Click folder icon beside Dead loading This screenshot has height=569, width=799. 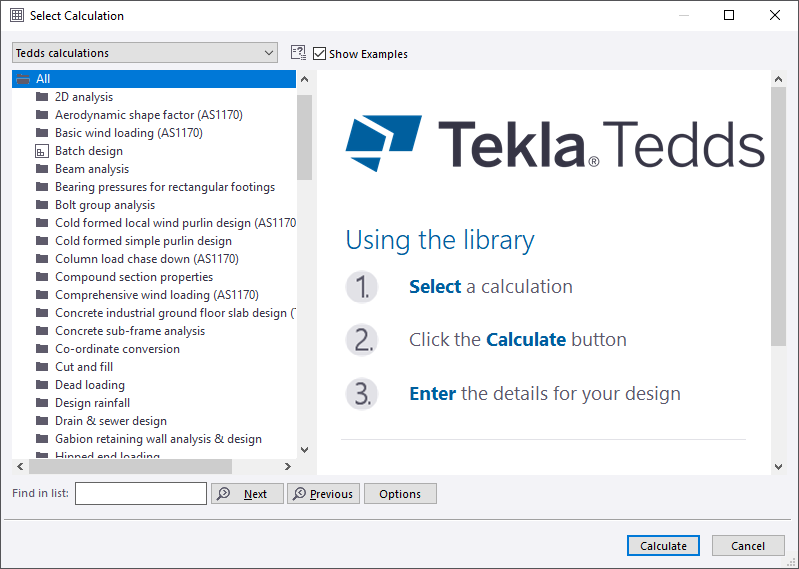(42, 385)
